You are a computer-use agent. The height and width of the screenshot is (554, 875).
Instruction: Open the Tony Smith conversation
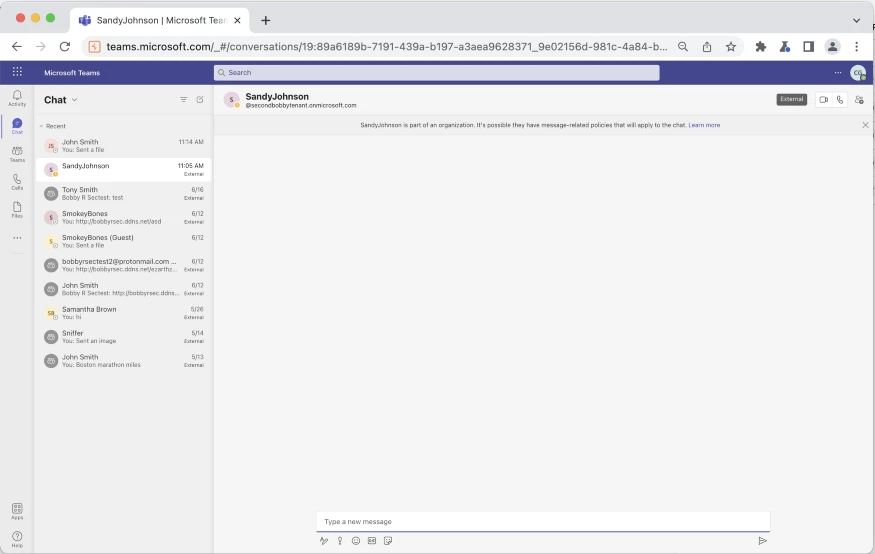[x=122, y=193]
